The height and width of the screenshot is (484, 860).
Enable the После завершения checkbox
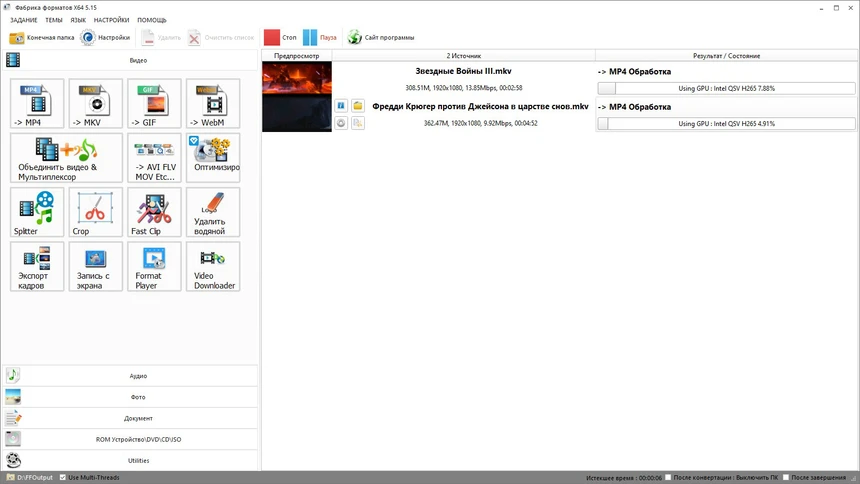(785, 477)
